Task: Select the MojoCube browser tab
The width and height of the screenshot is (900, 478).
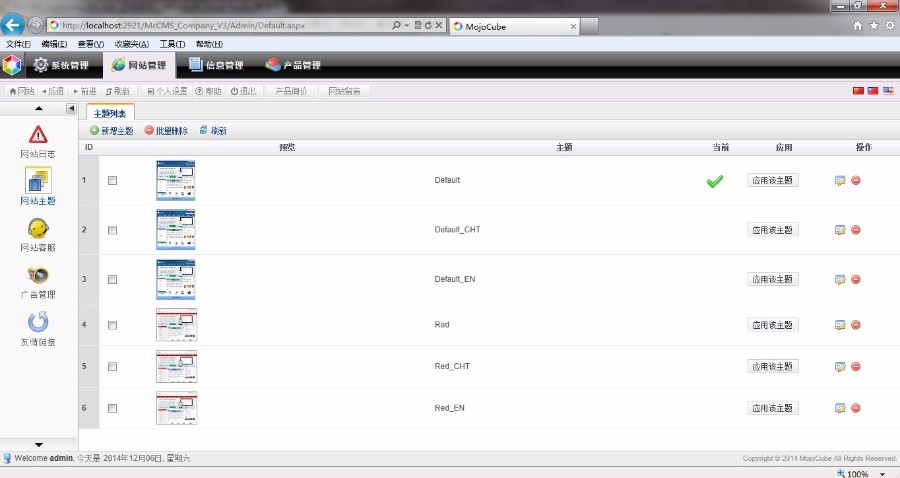Action: pos(514,26)
